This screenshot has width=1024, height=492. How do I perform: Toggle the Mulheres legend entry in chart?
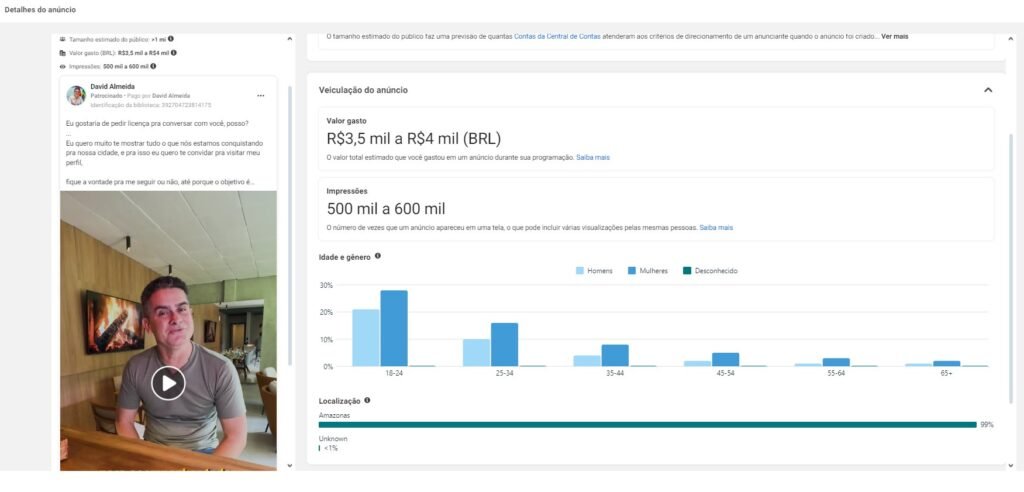645,271
